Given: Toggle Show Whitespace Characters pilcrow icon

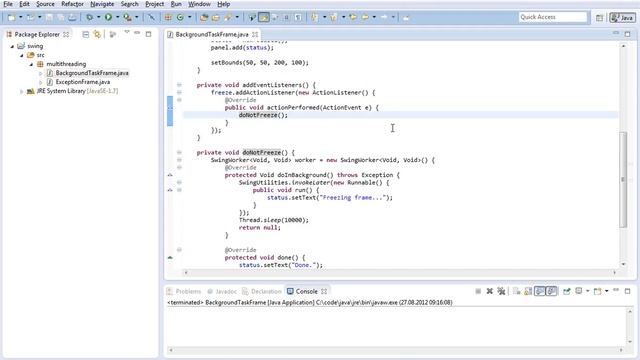Looking at the screenshot, I should pos(298,17).
